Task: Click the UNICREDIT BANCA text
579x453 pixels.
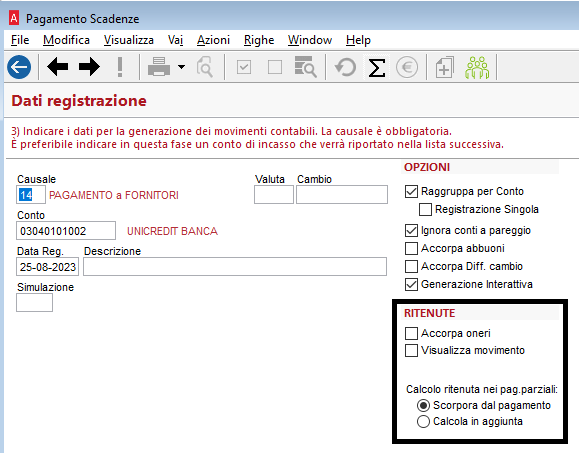Action: click(172, 231)
